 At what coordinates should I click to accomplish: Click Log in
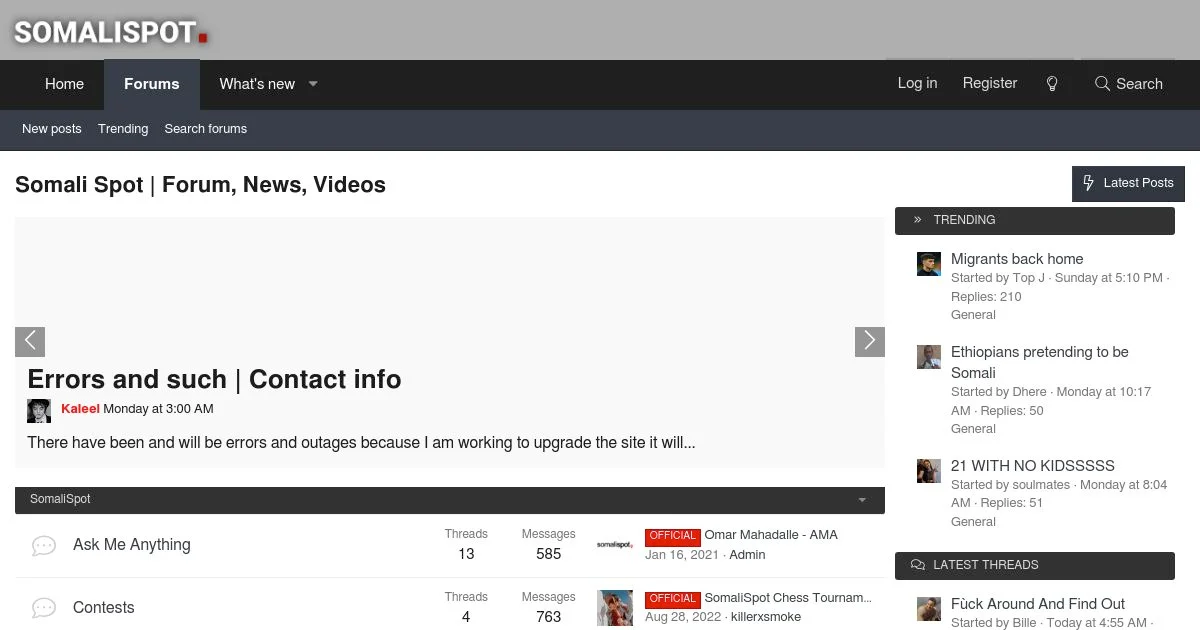(x=917, y=83)
